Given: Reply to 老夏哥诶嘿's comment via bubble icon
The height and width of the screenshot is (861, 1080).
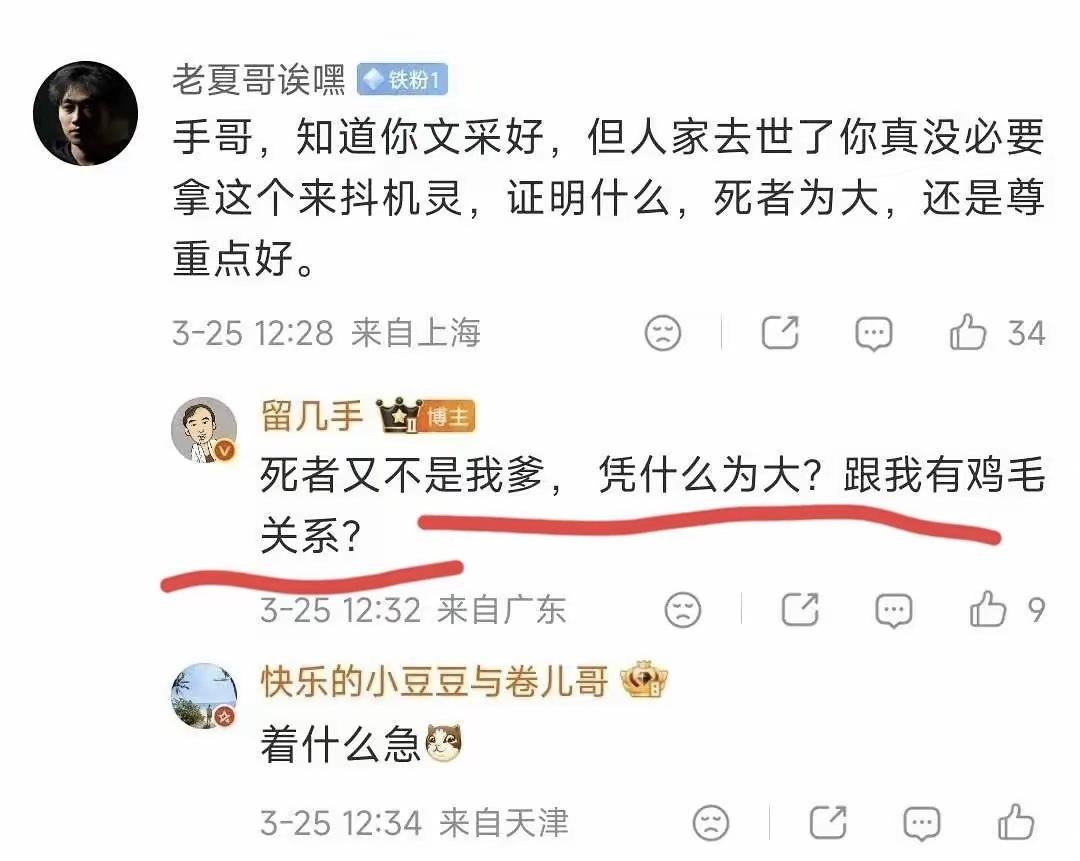Looking at the screenshot, I should (873, 334).
